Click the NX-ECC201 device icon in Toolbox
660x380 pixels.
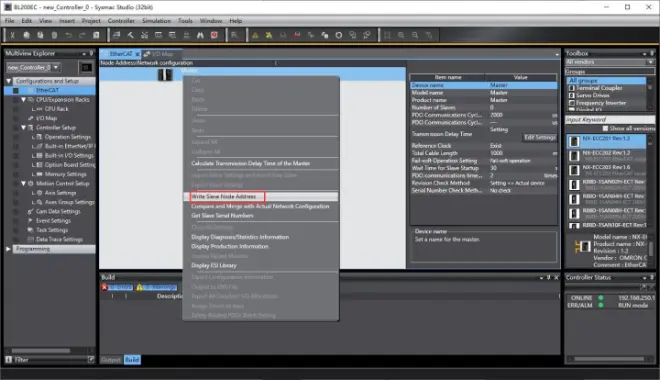[574, 142]
